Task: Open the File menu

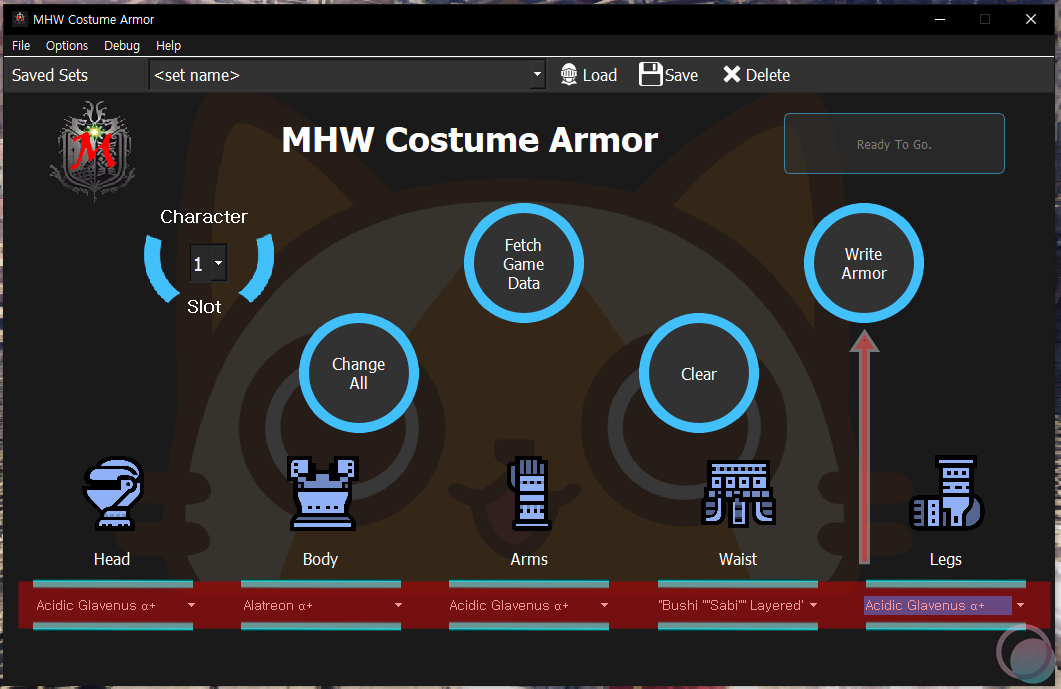Action: (x=21, y=45)
